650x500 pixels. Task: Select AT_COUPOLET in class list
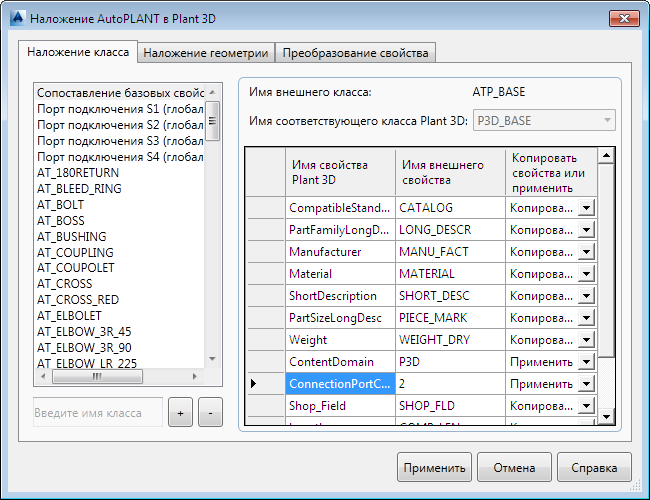coord(120,268)
